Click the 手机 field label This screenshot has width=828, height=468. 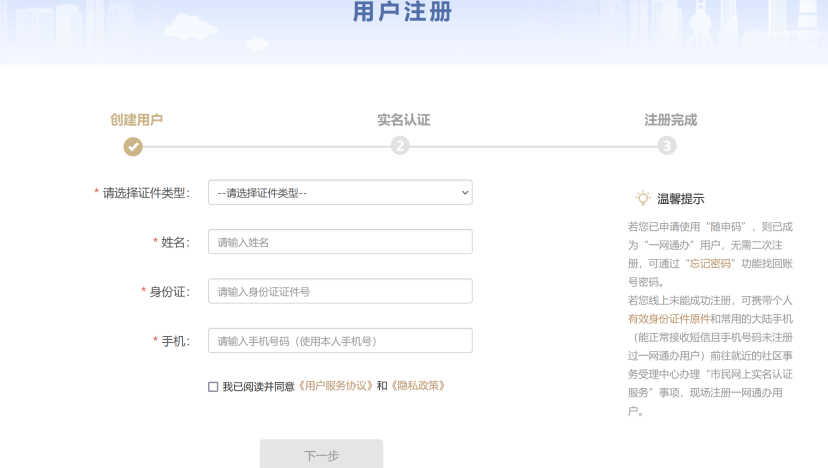pyautogui.click(x=175, y=341)
